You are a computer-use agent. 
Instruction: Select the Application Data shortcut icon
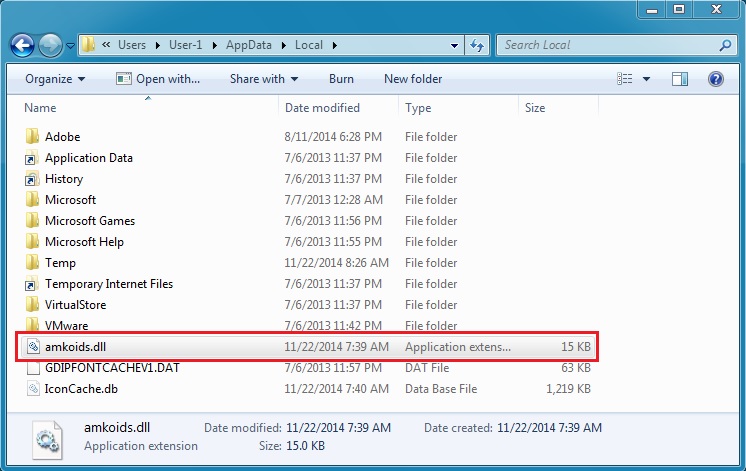tap(32, 157)
